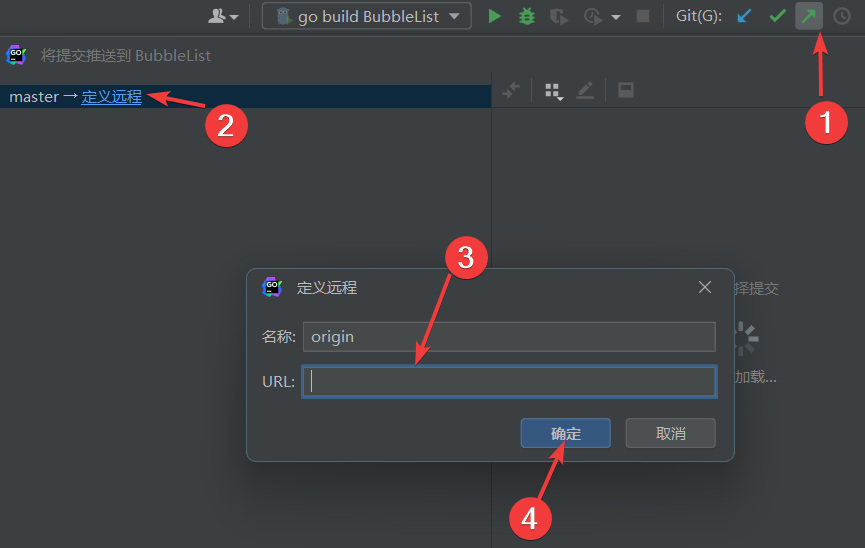The width and height of the screenshot is (865, 548).
Task: Commit changes with the green checkmark
Action: pos(777,16)
